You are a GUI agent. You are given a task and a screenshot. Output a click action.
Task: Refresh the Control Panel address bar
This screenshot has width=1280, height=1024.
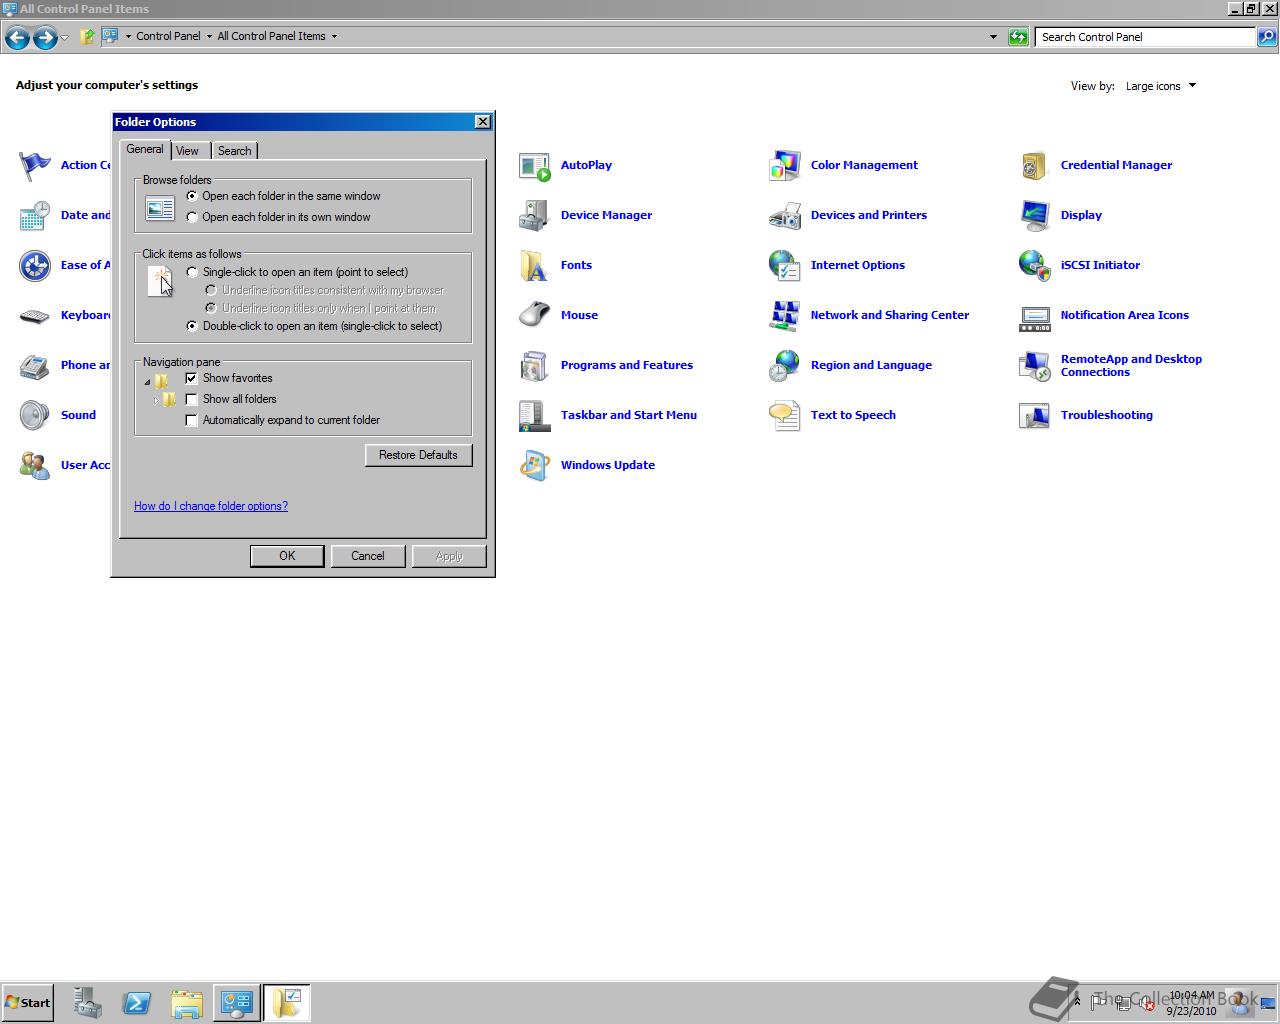click(x=1018, y=37)
